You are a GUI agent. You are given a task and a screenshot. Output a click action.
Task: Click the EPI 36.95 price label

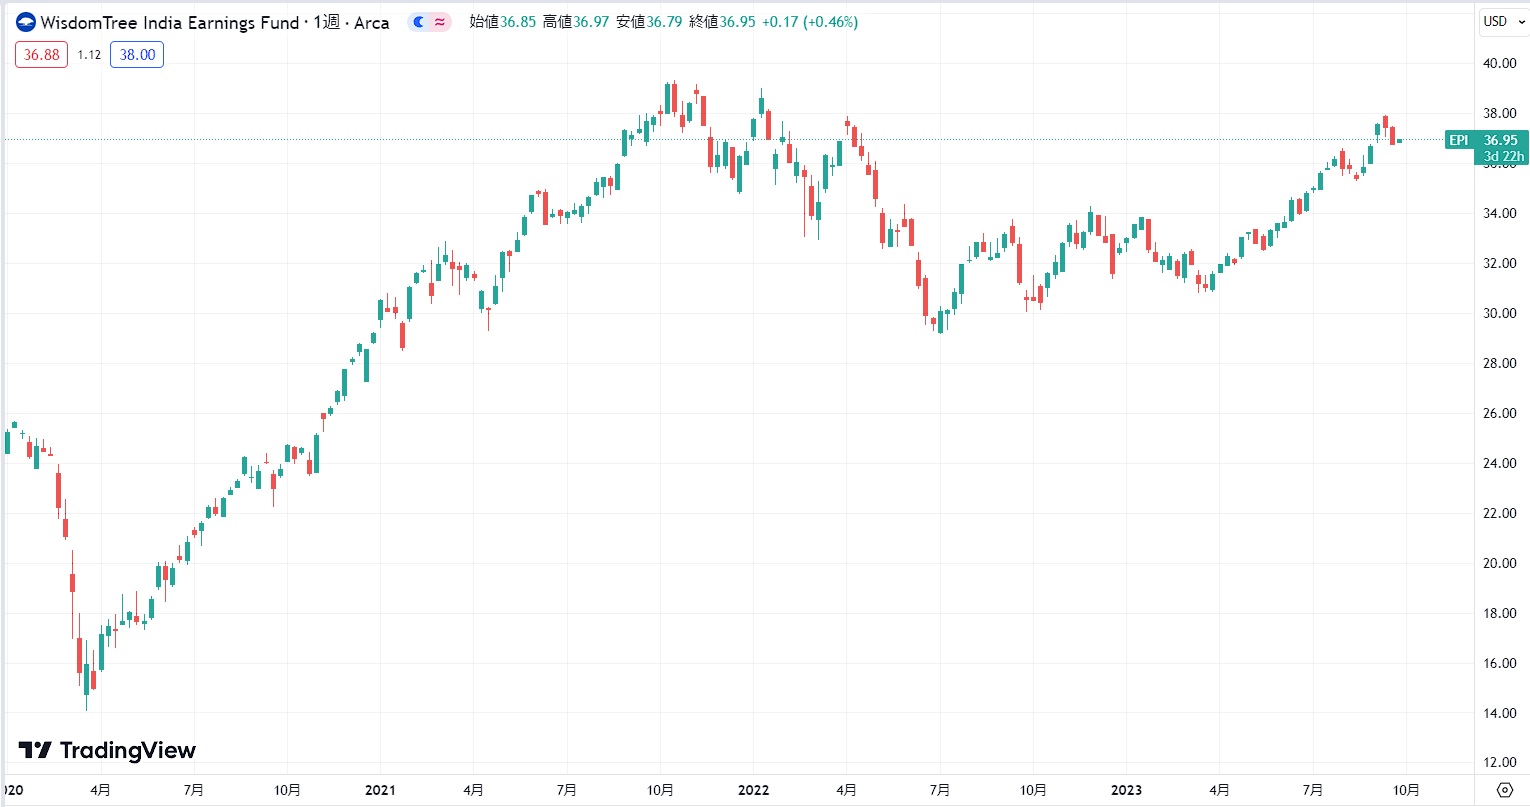(x=1487, y=141)
